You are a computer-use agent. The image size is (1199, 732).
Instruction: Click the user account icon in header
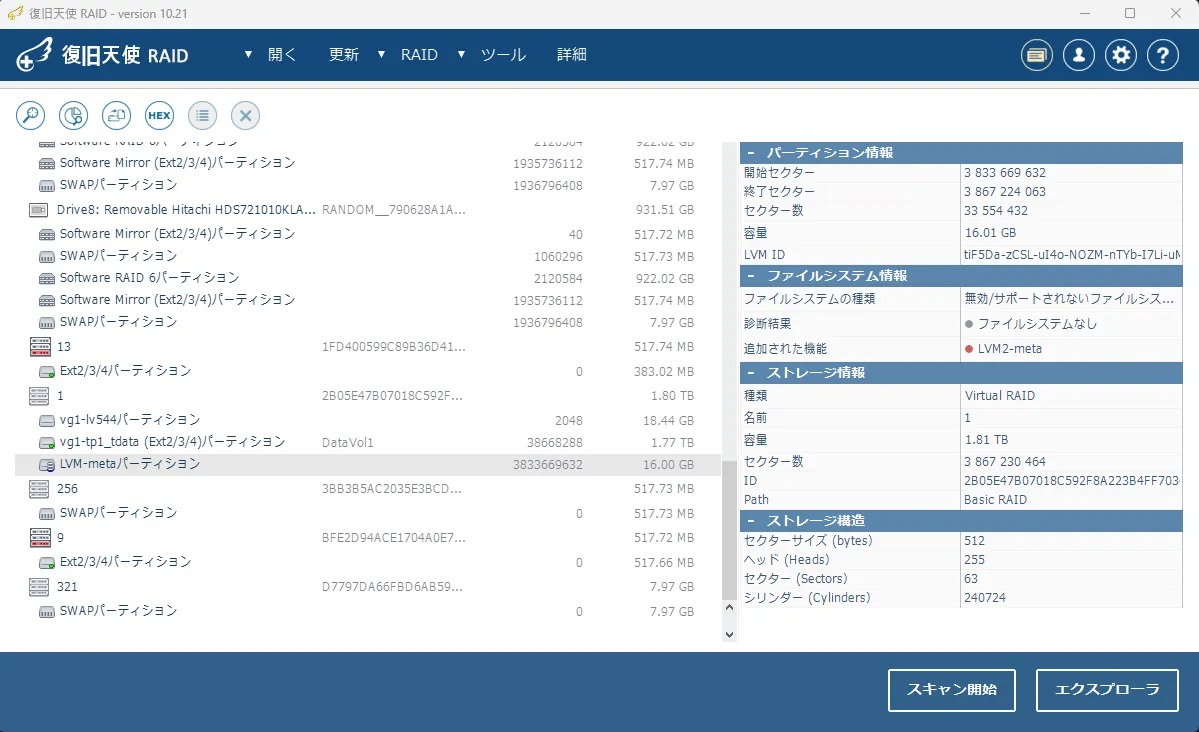[1079, 55]
